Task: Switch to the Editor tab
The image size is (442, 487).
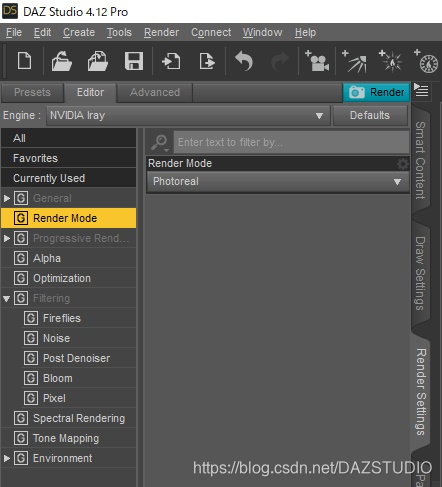Action: click(x=90, y=92)
